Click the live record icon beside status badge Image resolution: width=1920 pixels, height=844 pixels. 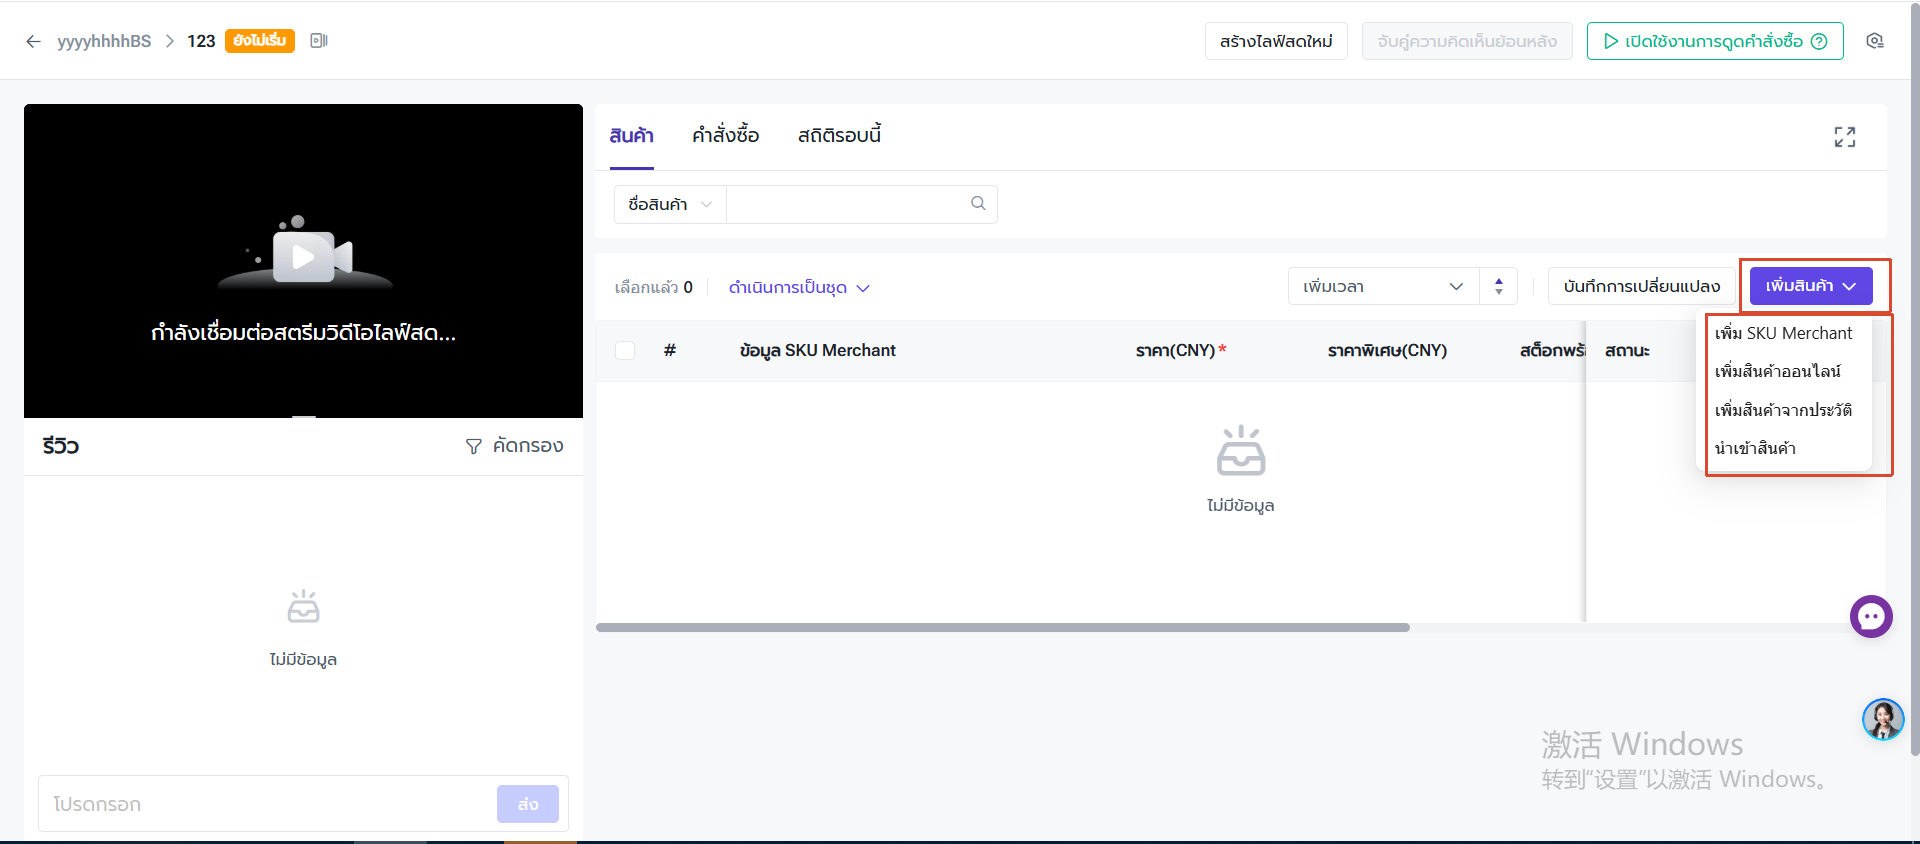coord(319,41)
